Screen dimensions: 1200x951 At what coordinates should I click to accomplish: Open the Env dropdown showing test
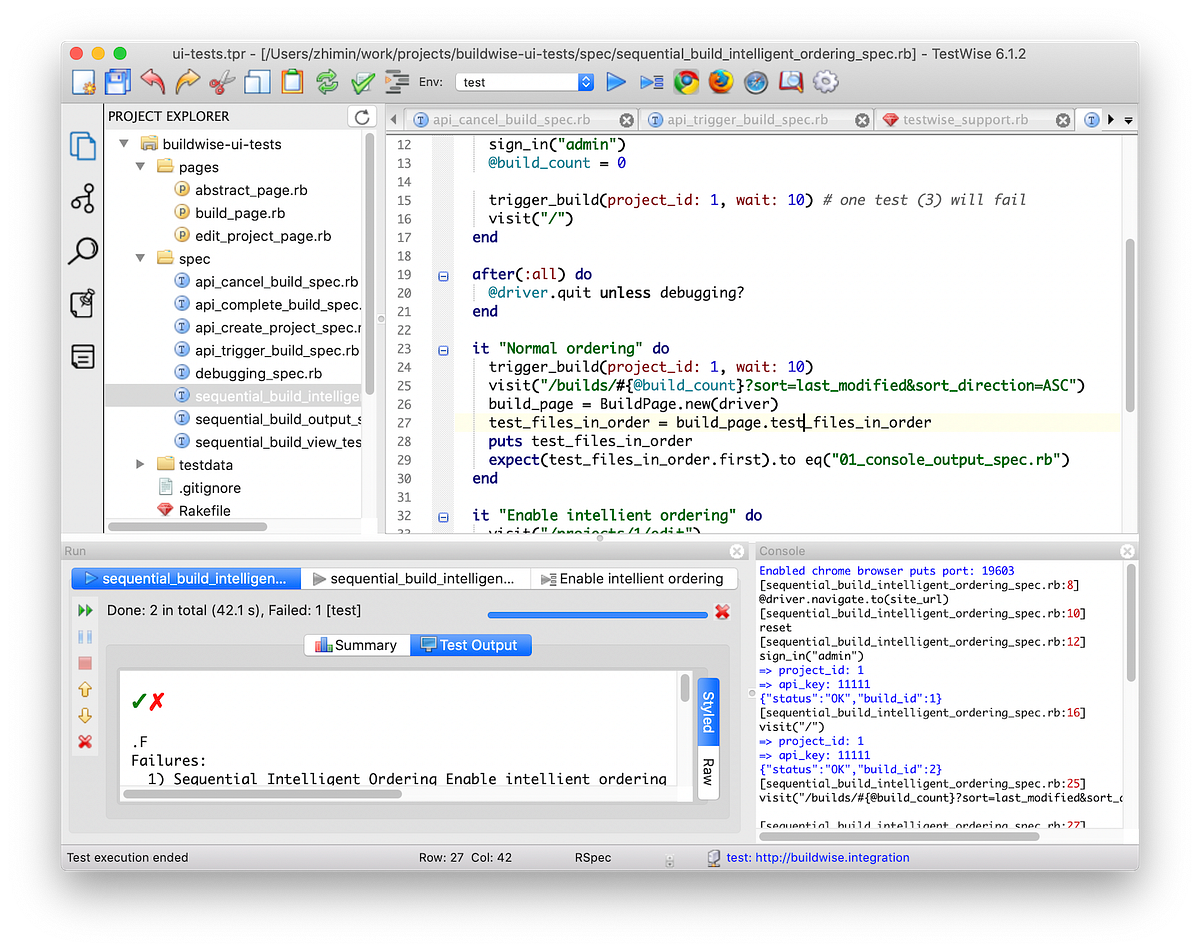(x=584, y=82)
